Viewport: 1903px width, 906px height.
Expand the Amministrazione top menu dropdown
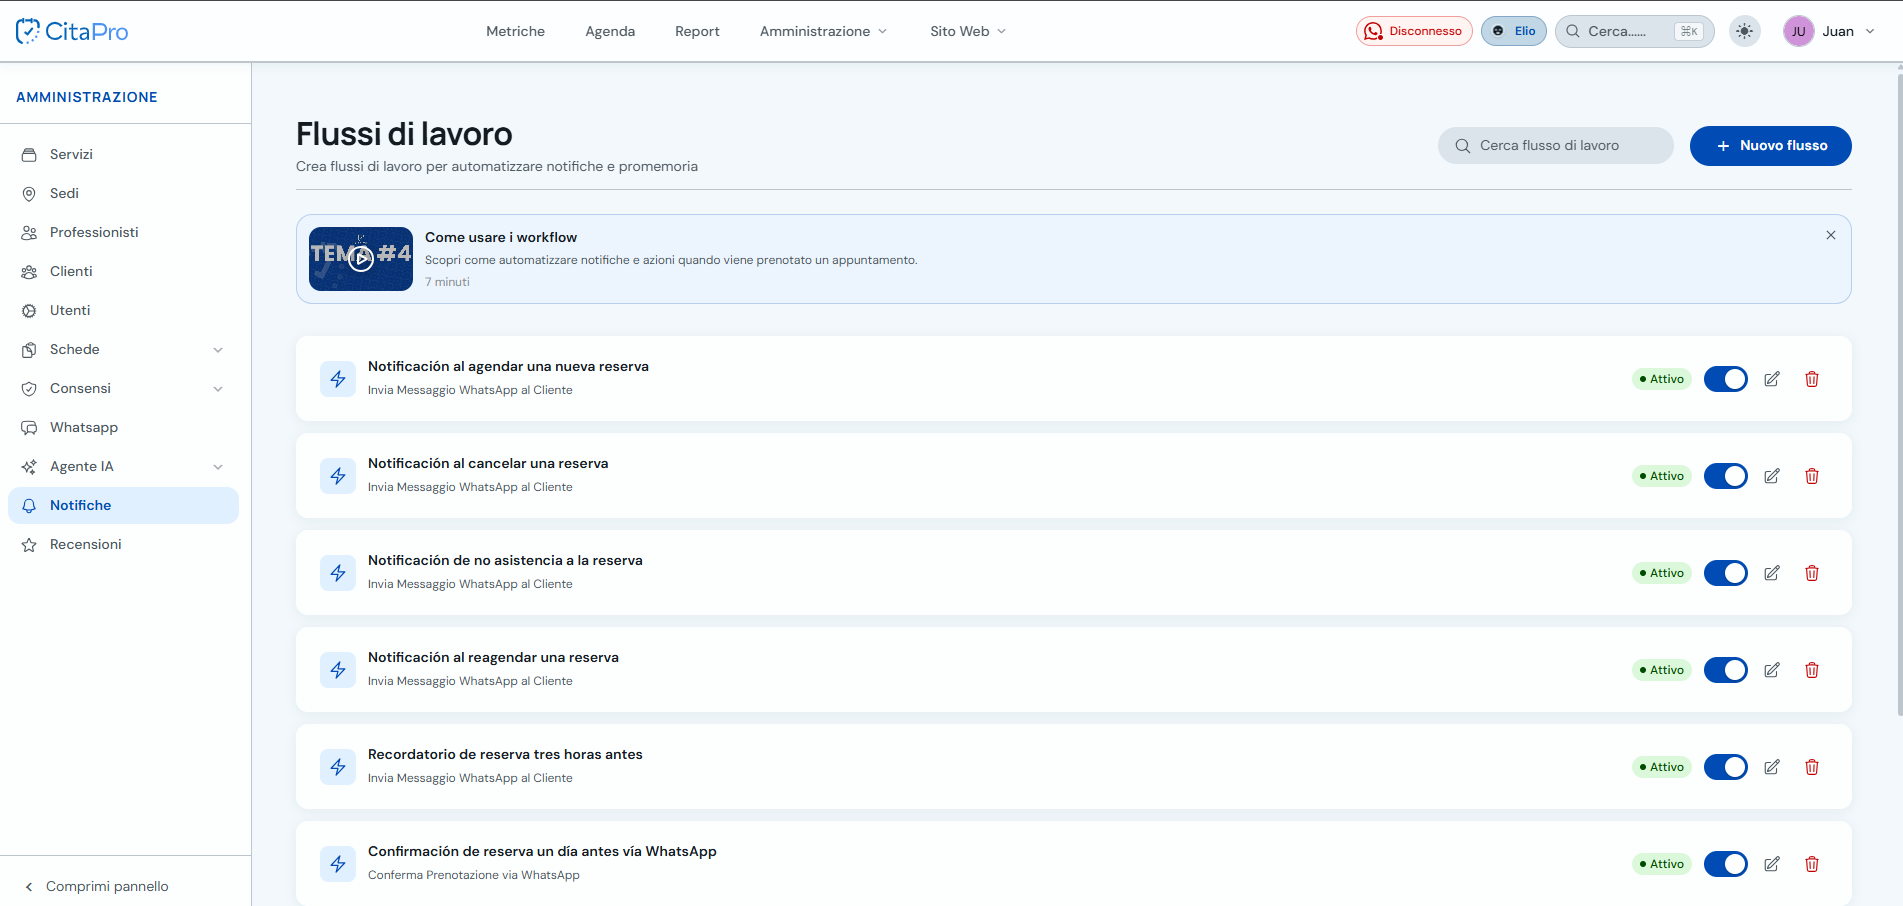pyautogui.click(x=823, y=31)
